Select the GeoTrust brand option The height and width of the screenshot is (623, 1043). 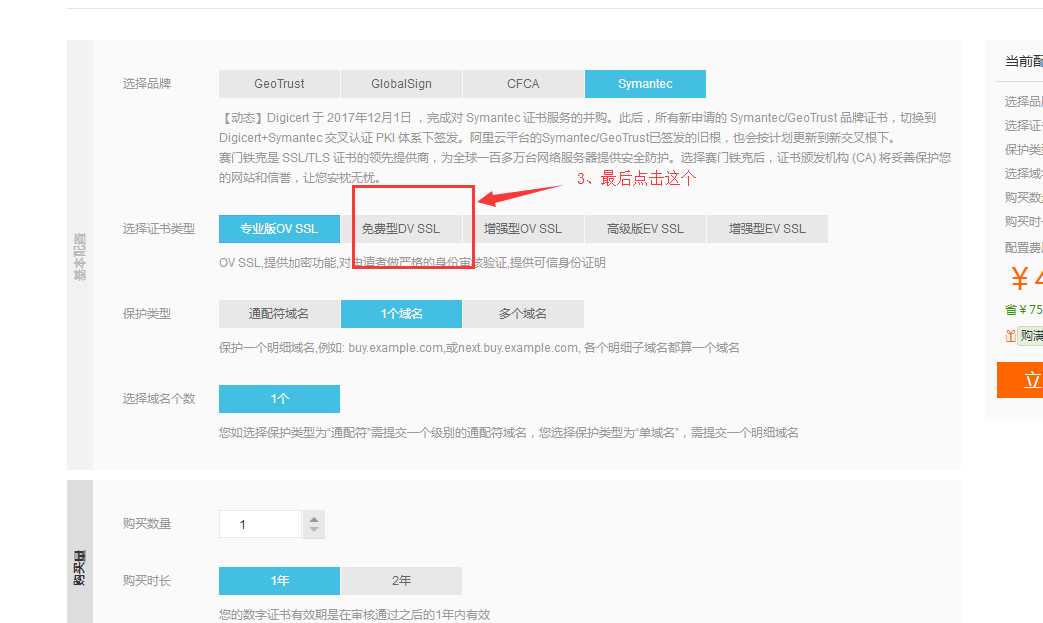click(x=279, y=84)
